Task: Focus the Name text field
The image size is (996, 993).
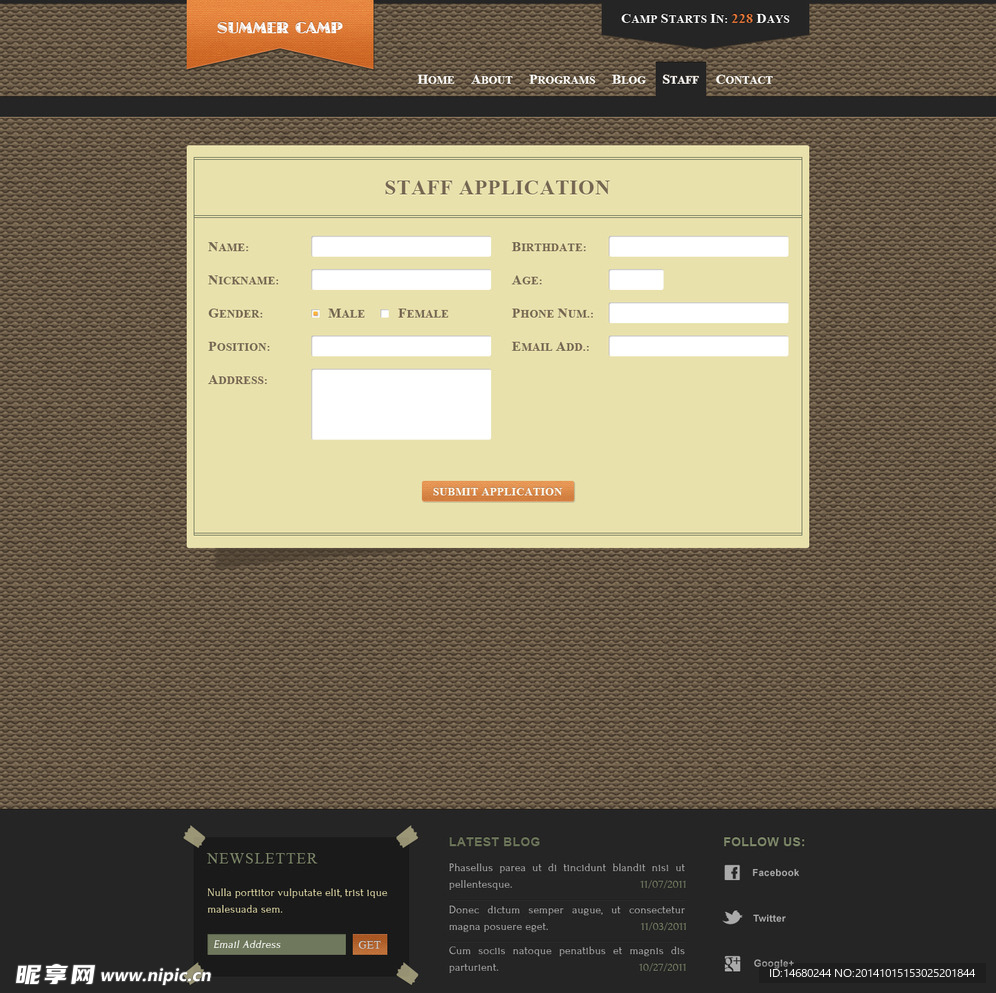Action: pos(401,247)
